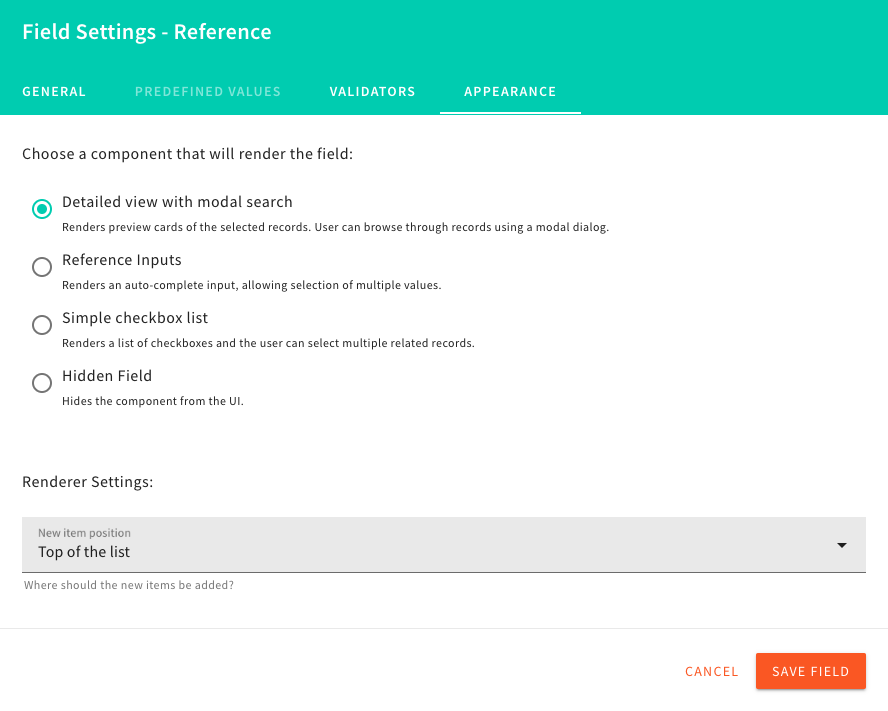The image size is (888, 711).
Task: Switch to the GENERAL tab
Action: point(54,91)
